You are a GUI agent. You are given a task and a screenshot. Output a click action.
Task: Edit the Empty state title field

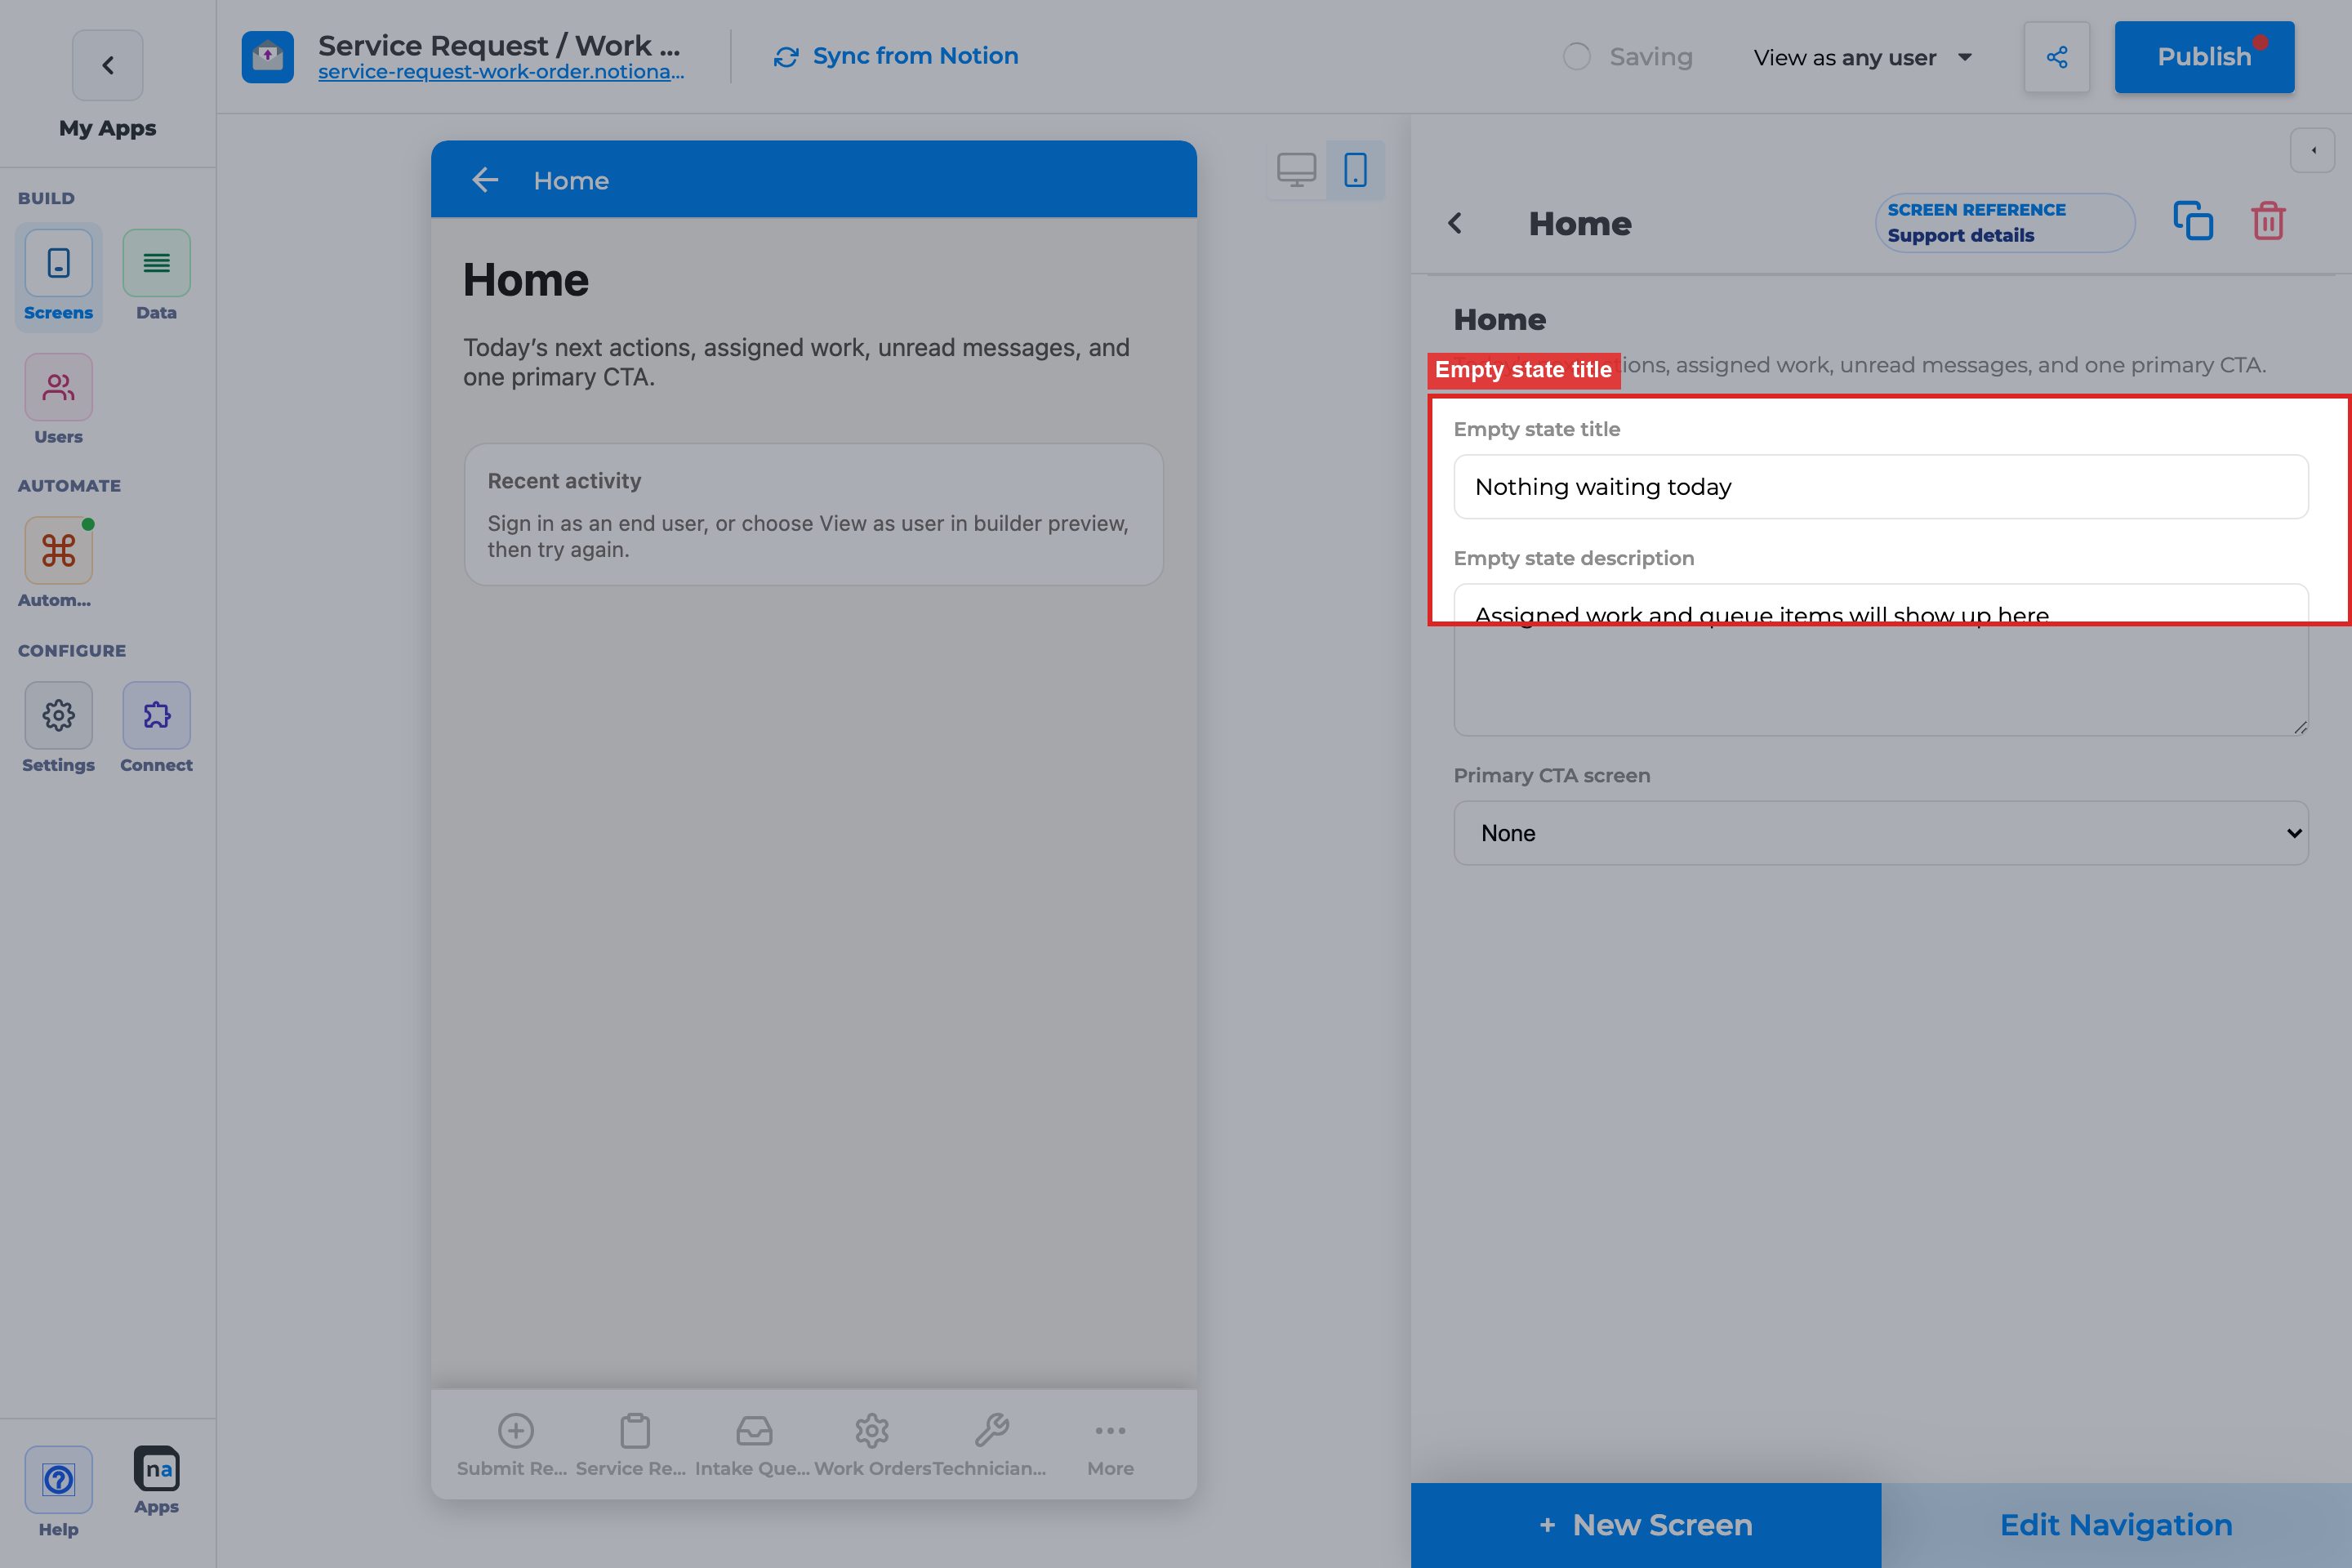click(1880, 487)
